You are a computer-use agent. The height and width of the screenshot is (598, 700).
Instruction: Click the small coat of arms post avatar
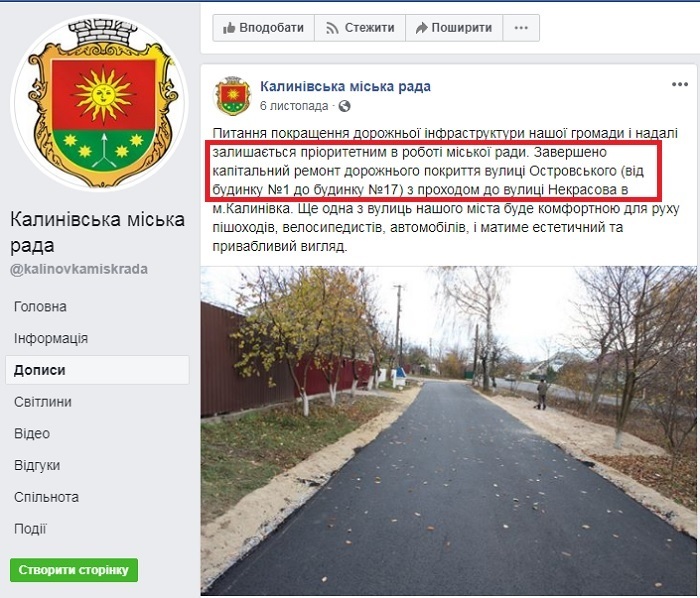tap(233, 96)
